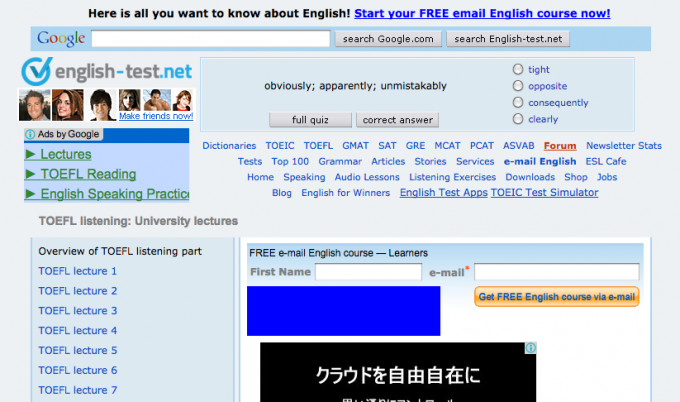680x402 pixels.
Task: Open the Speaking menu item
Action: tap(304, 177)
